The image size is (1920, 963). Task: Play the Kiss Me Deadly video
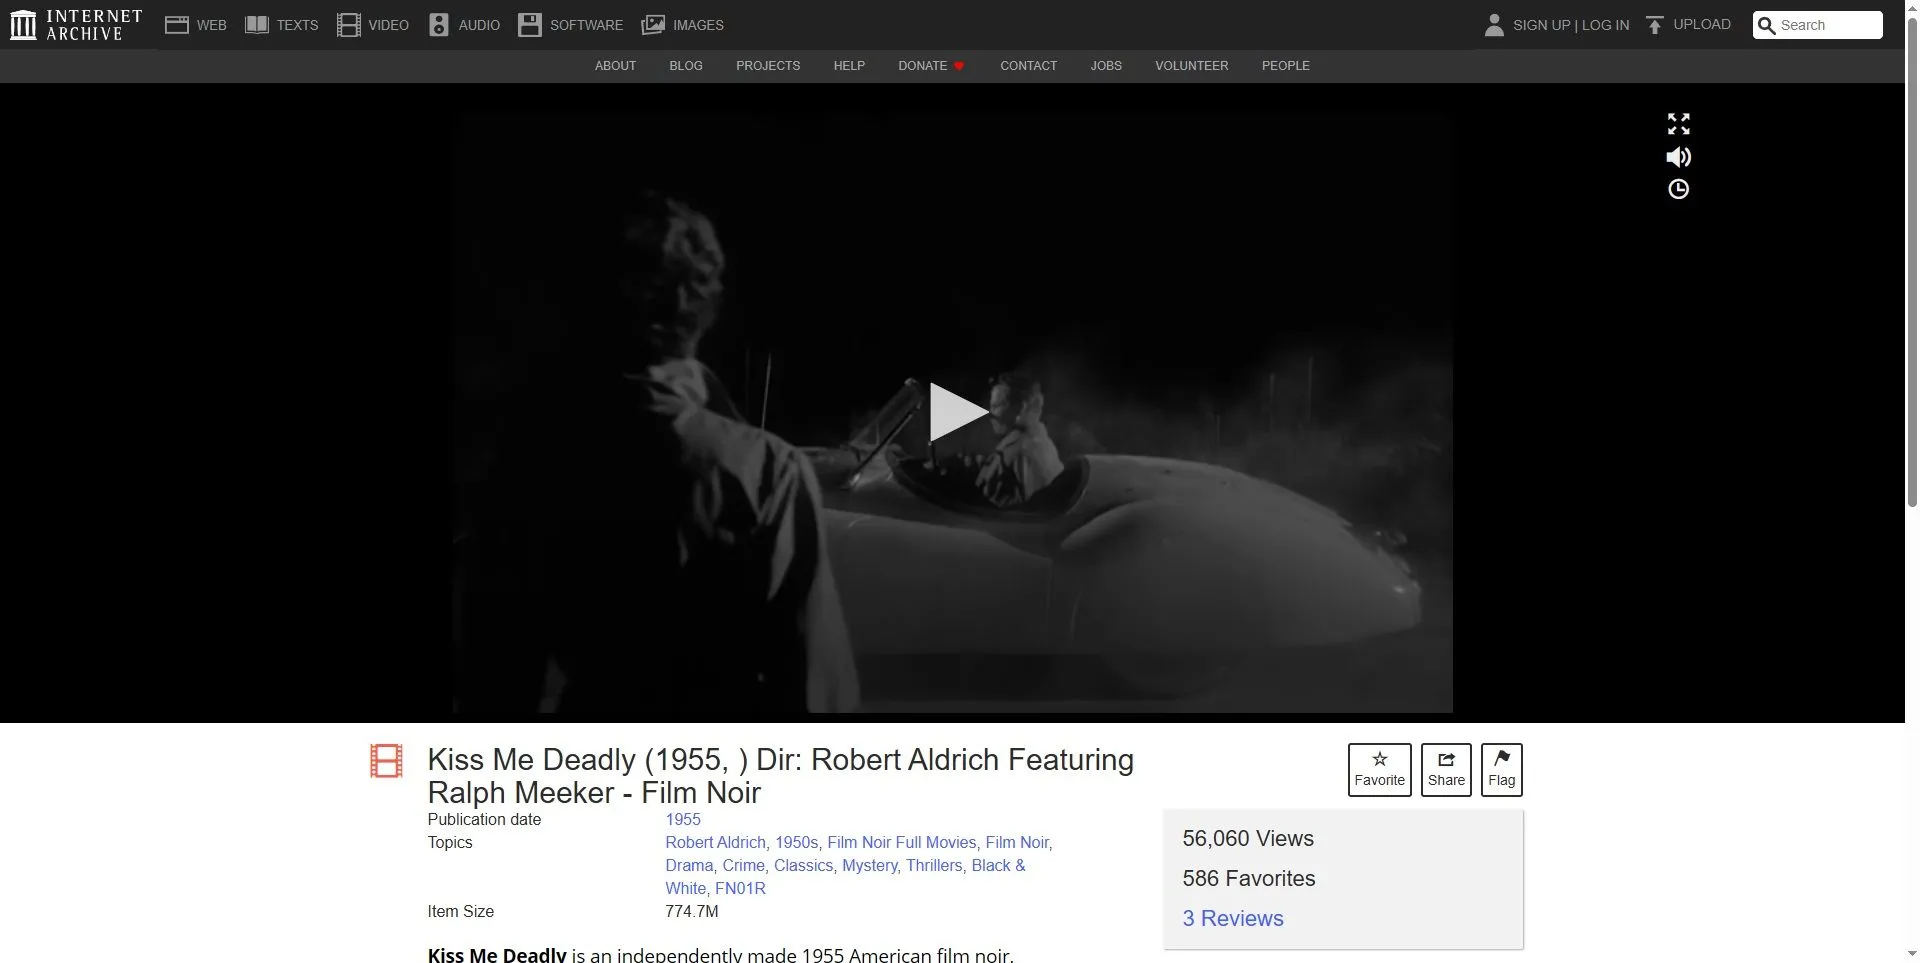click(x=958, y=412)
